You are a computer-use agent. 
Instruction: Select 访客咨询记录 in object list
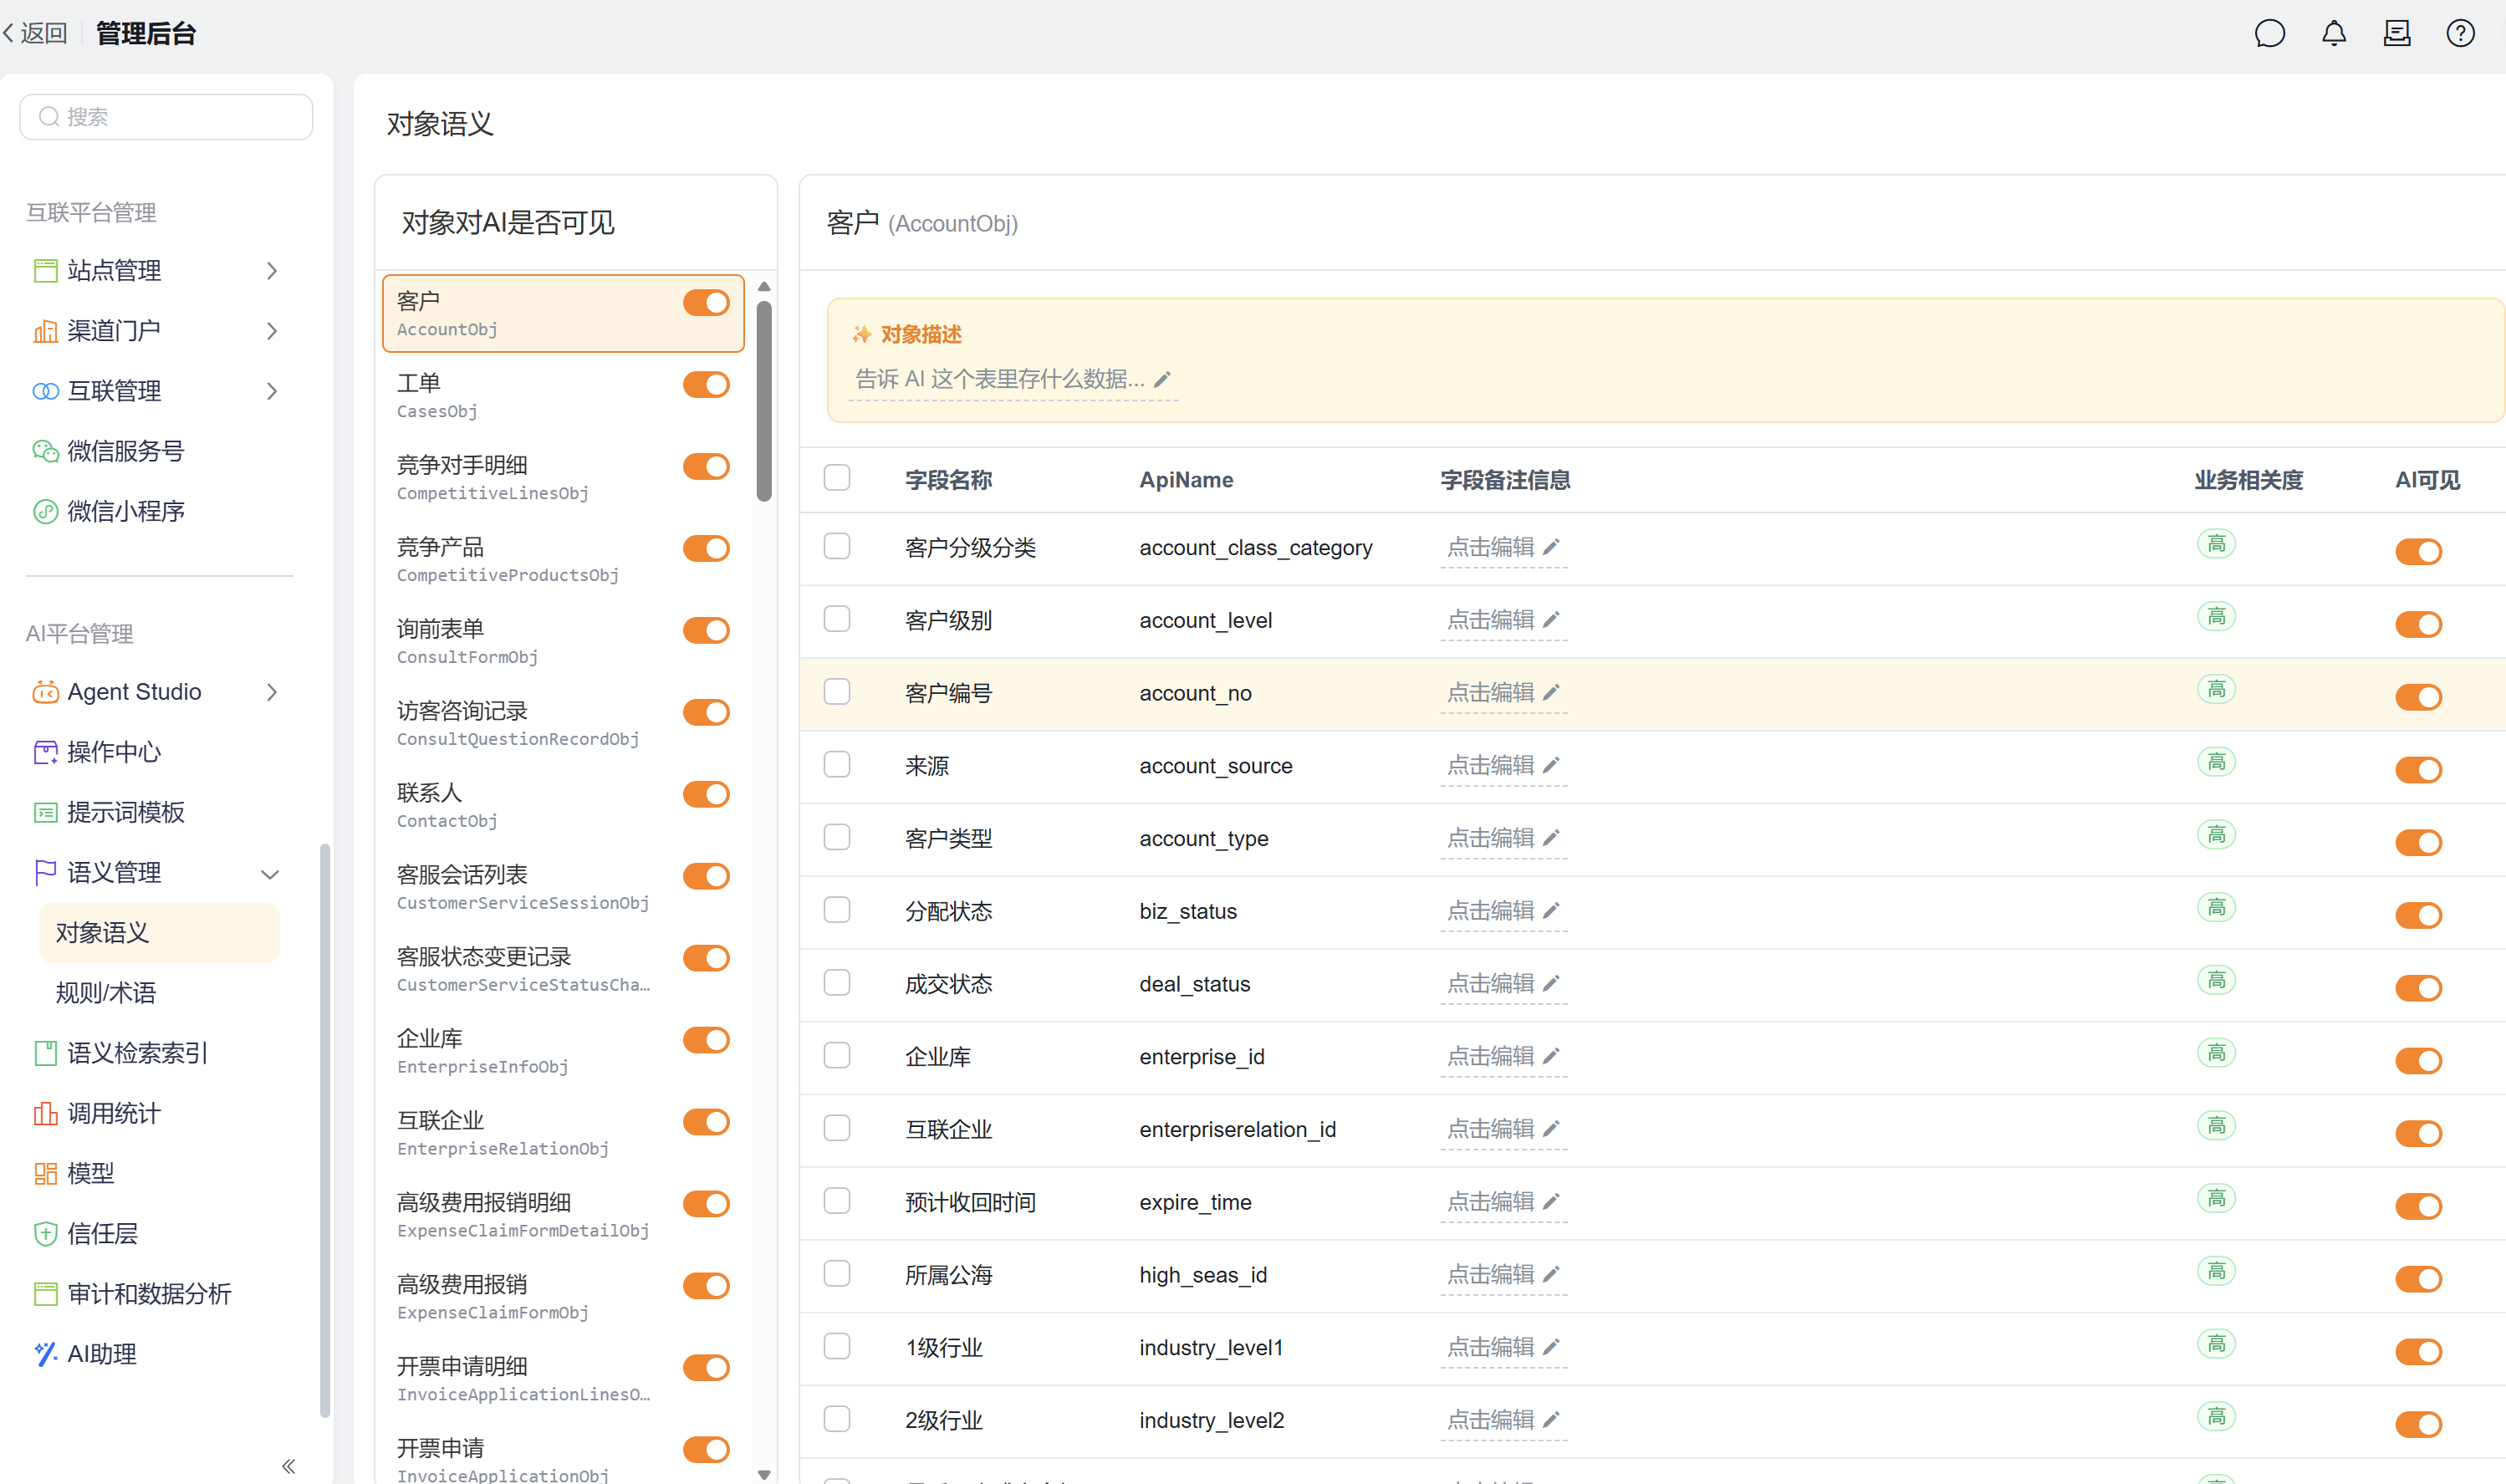tap(563, 724)
